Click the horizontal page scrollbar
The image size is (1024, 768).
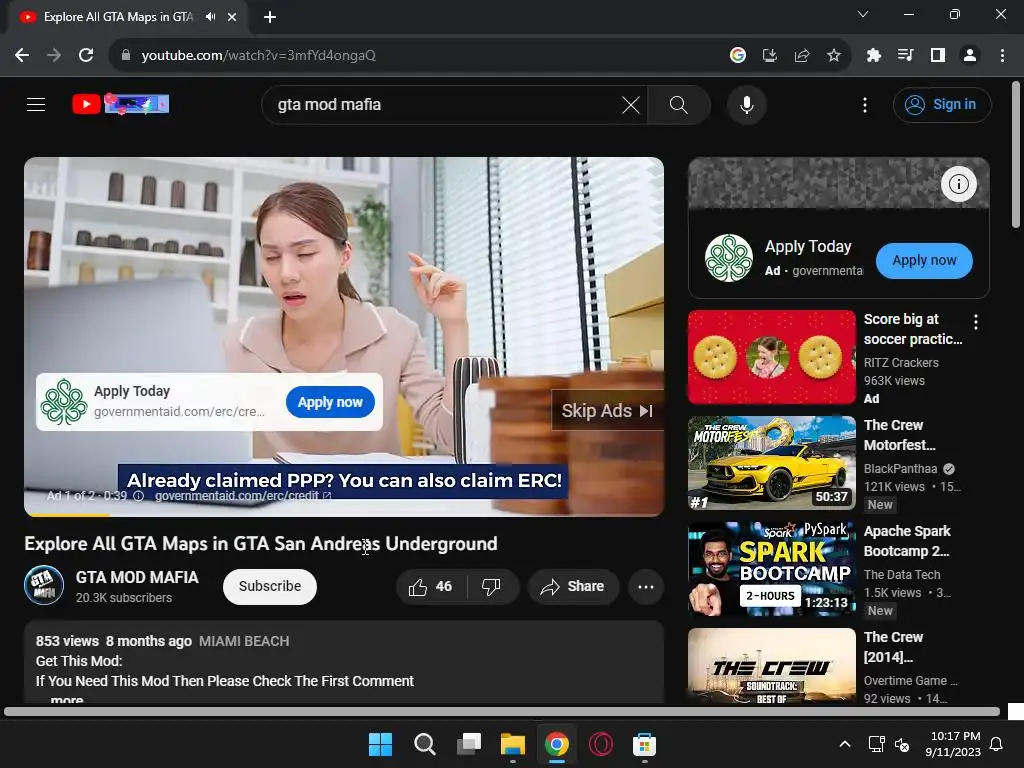(x=502, y=712)
